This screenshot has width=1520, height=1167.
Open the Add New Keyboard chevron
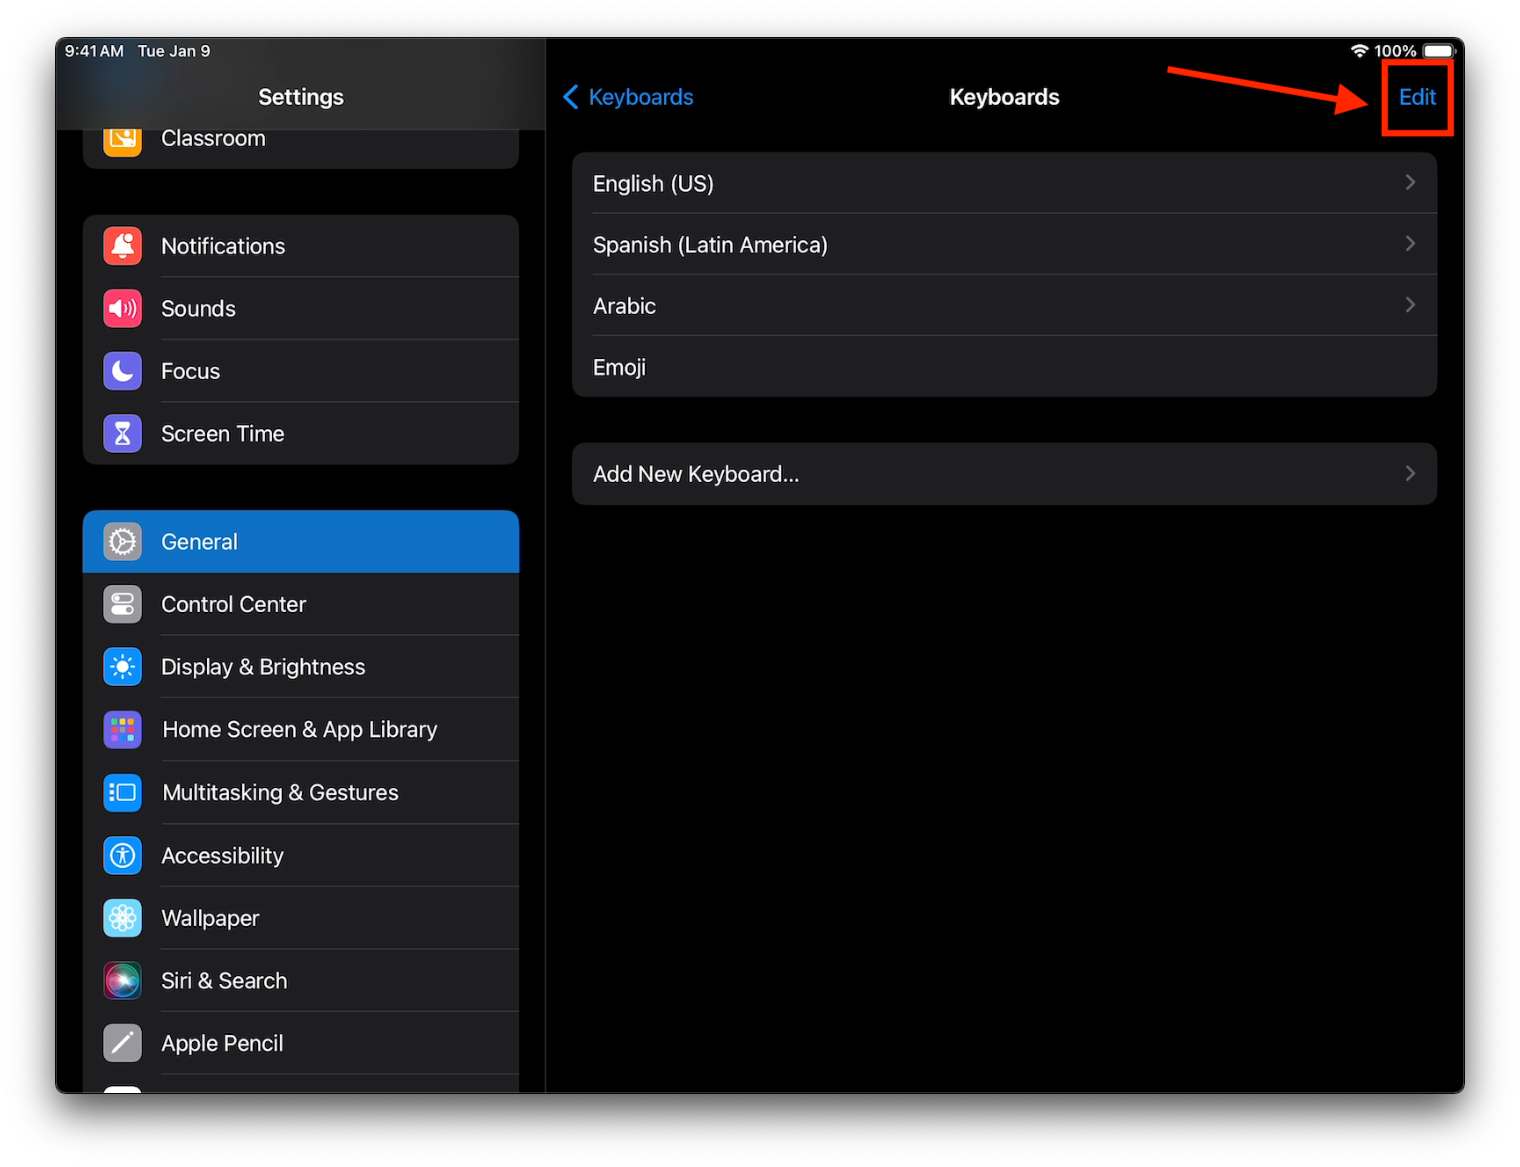[x=1410, y=474]
